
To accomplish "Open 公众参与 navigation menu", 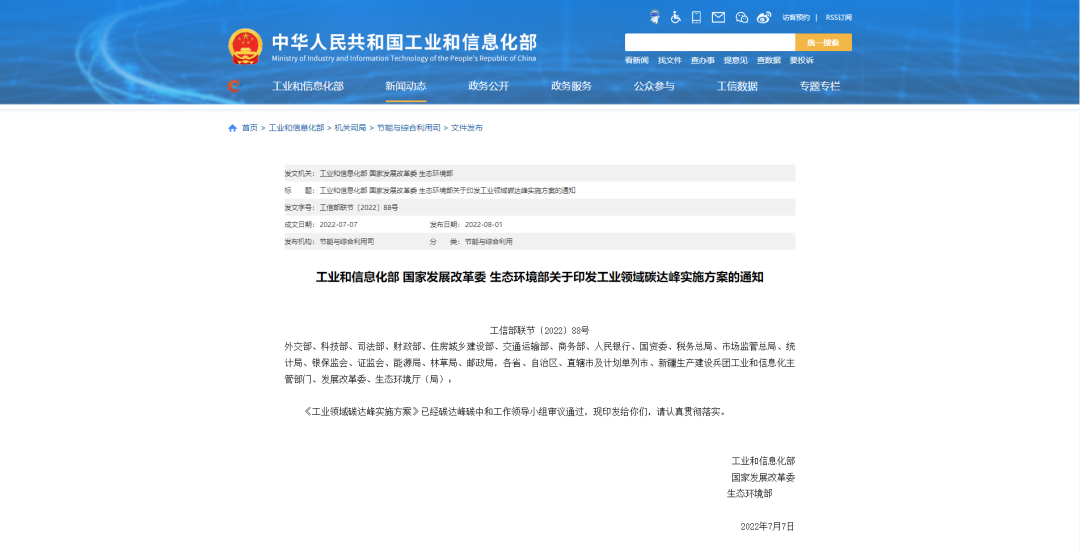I will pyautogui.click(x=654, y=87).
